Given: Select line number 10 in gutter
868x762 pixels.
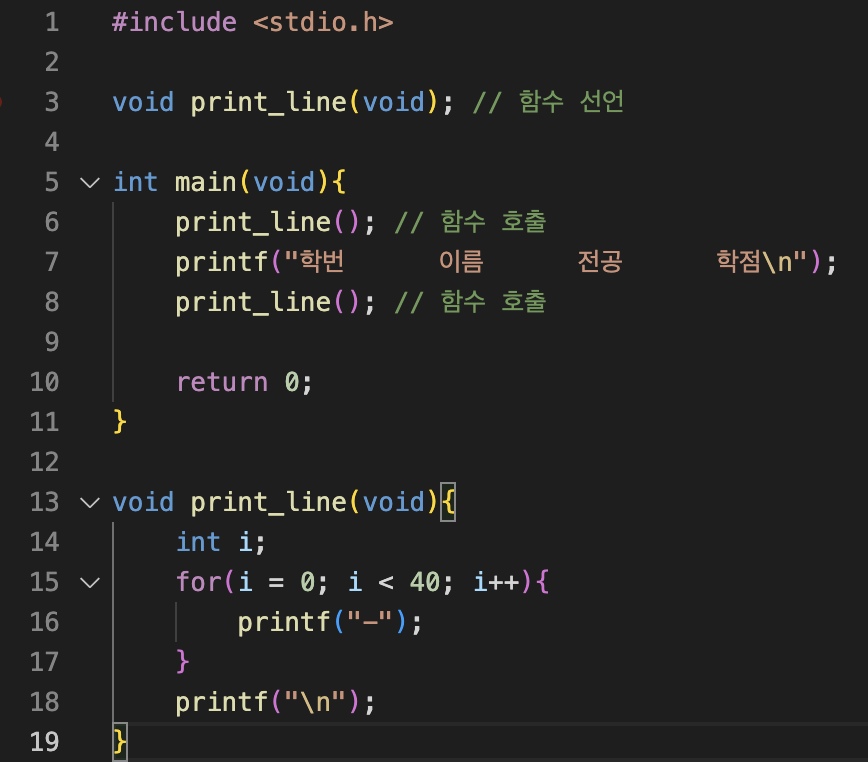Looking at the screenshot, I should pos(44,382).
